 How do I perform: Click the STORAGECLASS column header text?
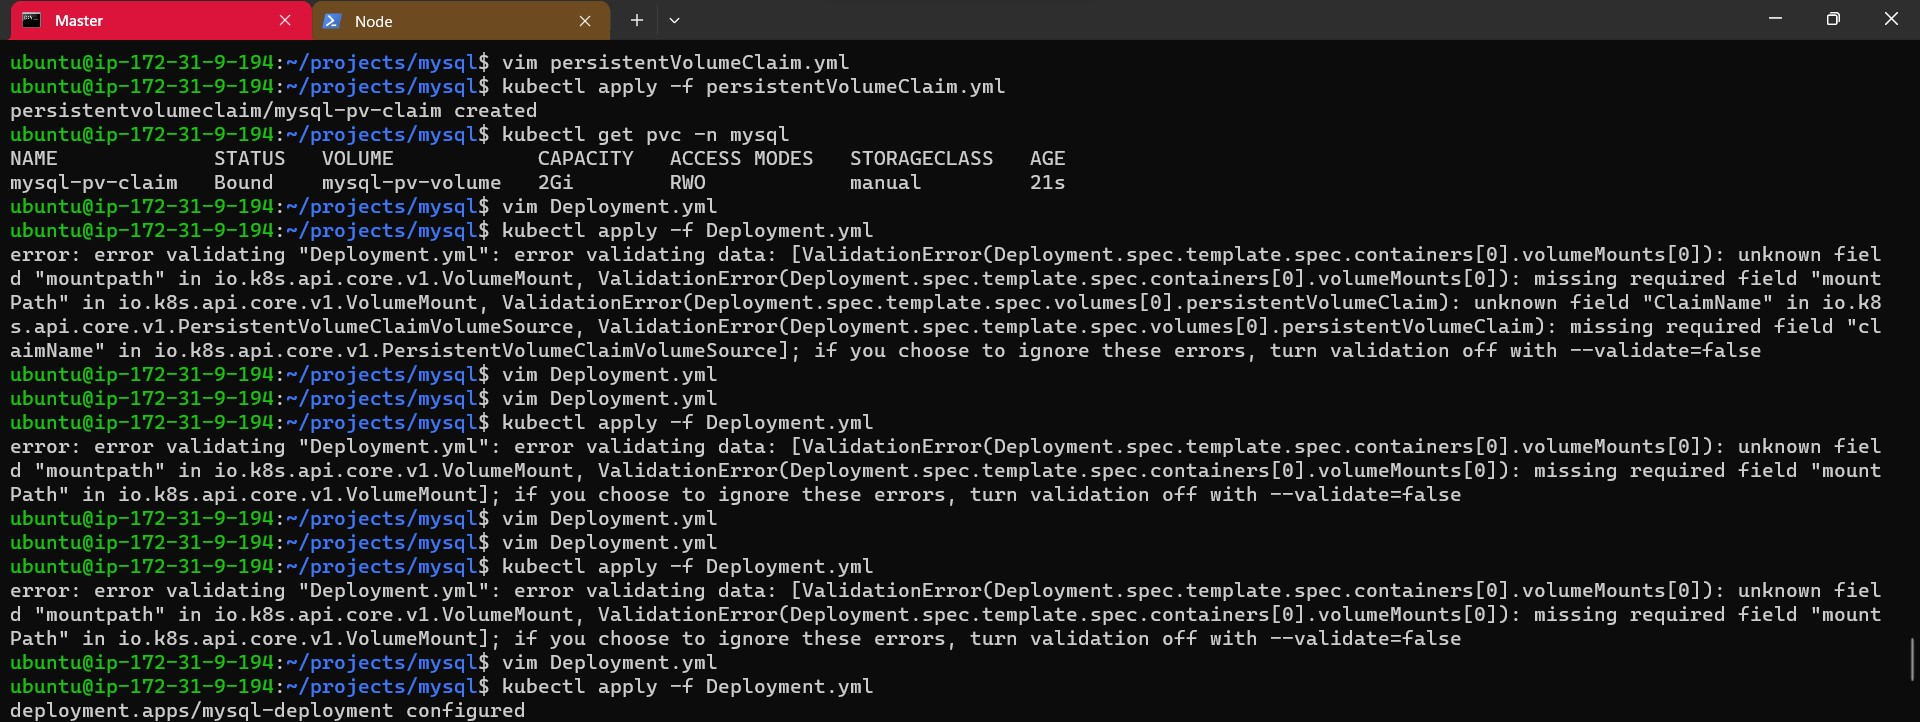[921, 159]
